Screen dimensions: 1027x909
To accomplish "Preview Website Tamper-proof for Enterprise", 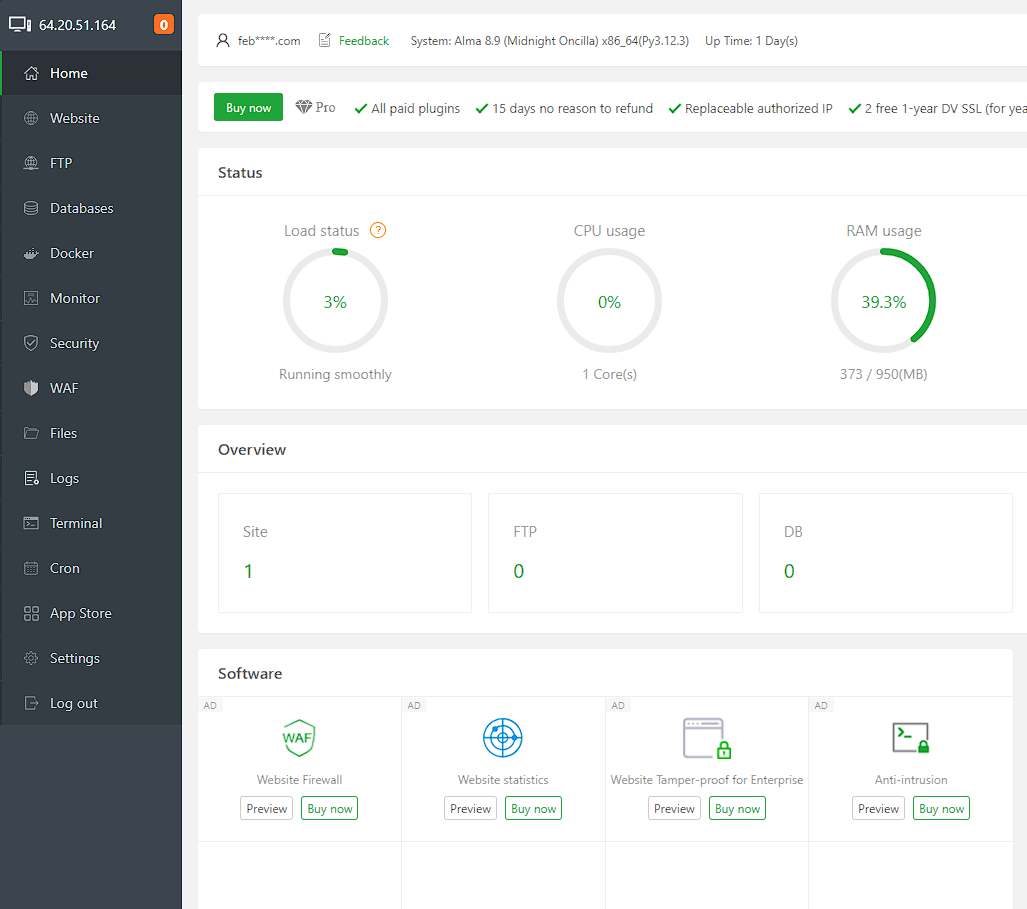I will click(674, 809).
